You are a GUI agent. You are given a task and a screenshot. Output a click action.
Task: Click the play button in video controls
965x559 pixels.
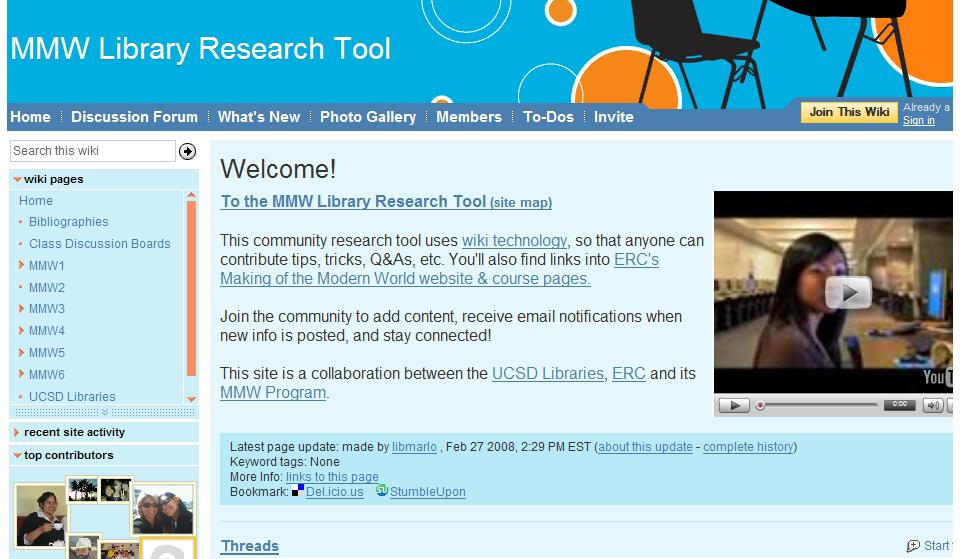pyautogui.click(x=734, y=405)
